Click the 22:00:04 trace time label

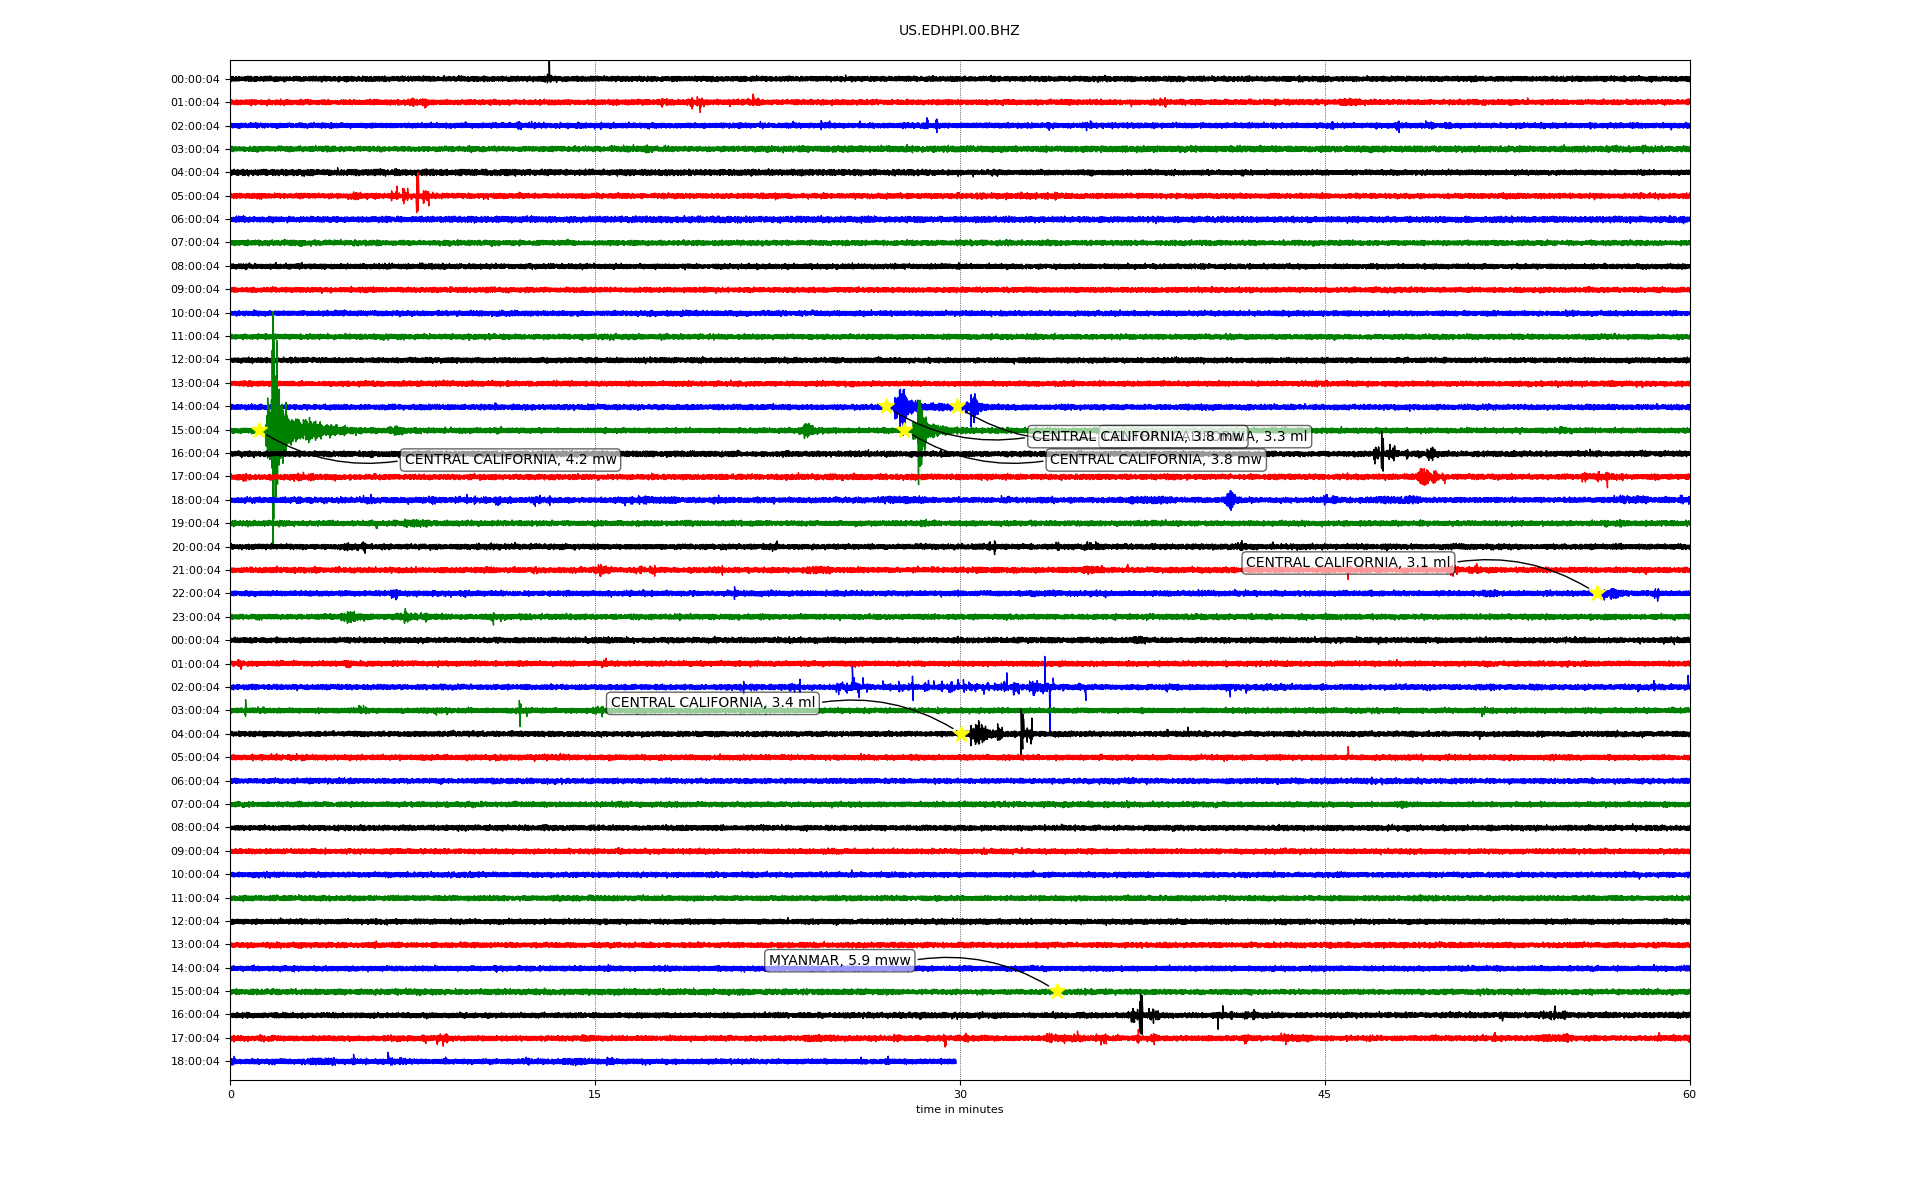click(x=195, y=593)
